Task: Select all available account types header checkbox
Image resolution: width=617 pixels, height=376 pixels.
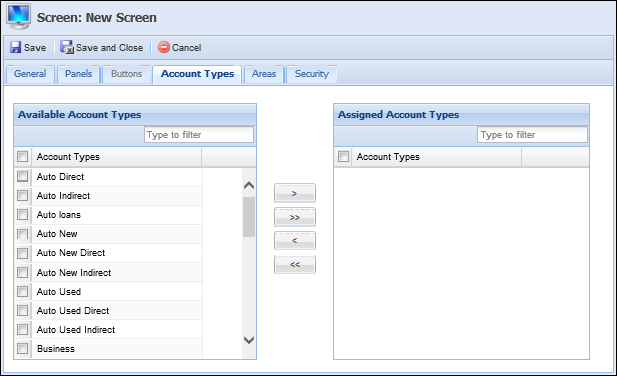Action: pos(22,157)
